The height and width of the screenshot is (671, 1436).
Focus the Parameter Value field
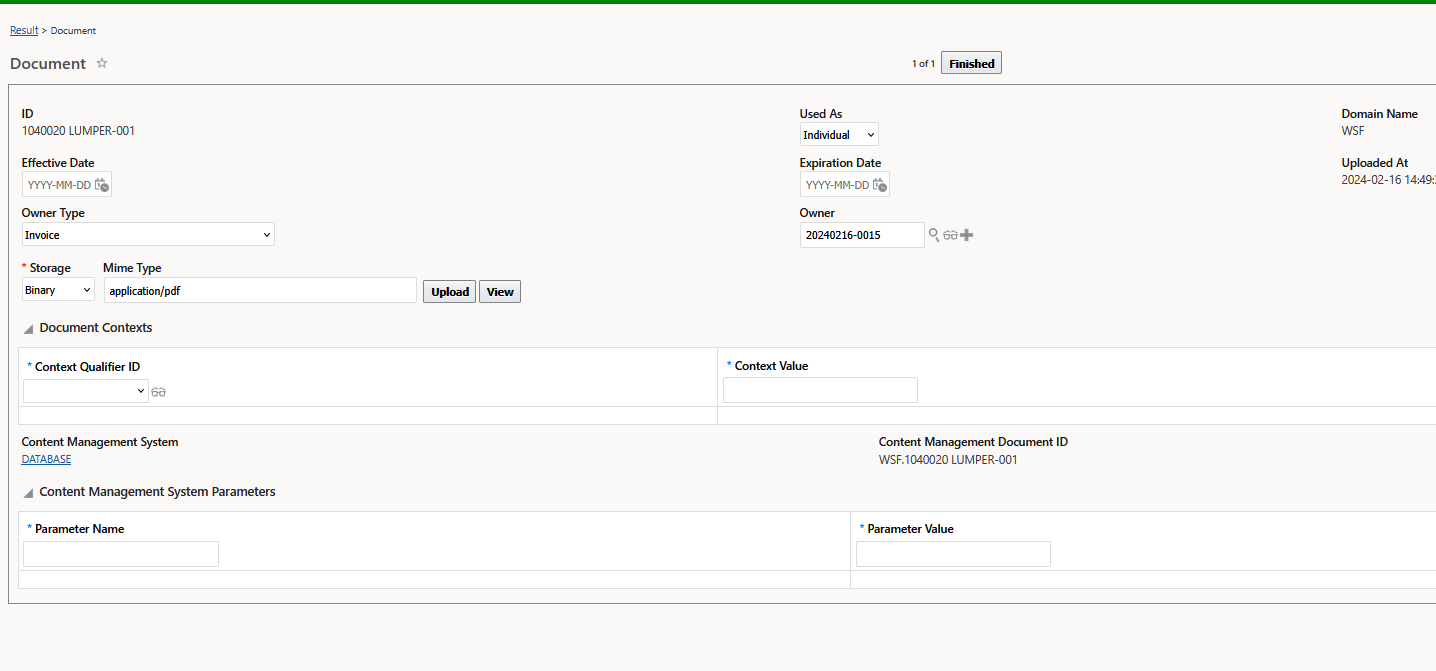(953, 554)
